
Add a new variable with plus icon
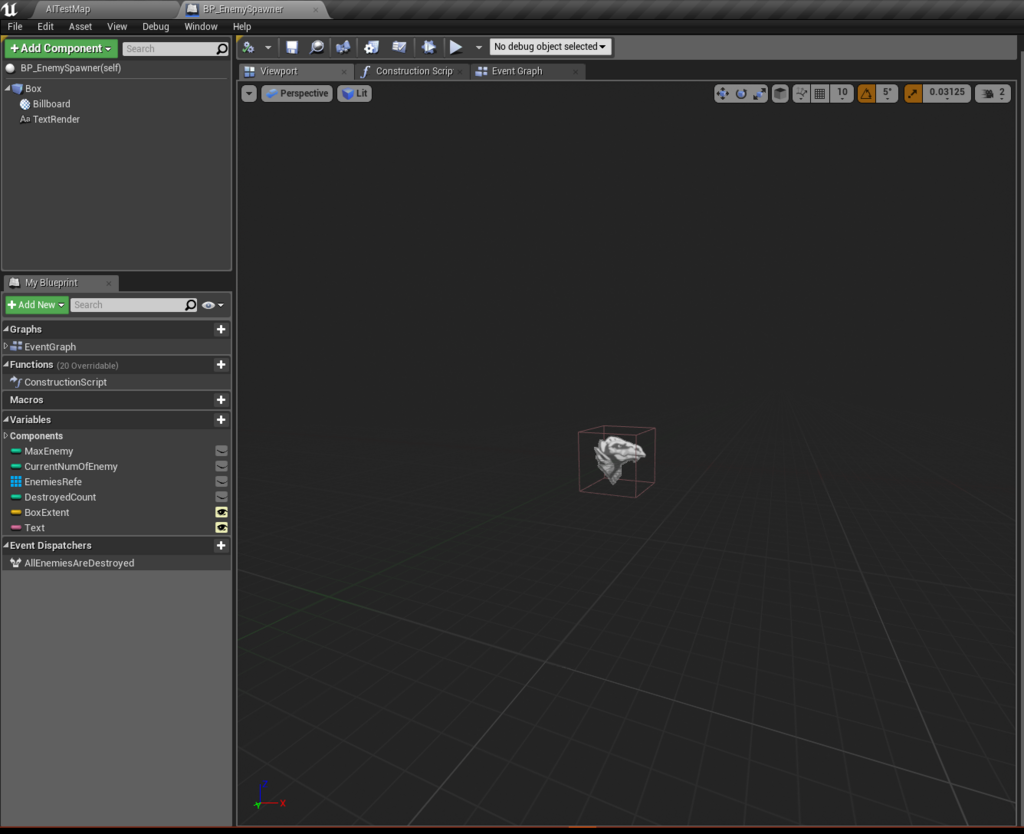tap(221, 420)
